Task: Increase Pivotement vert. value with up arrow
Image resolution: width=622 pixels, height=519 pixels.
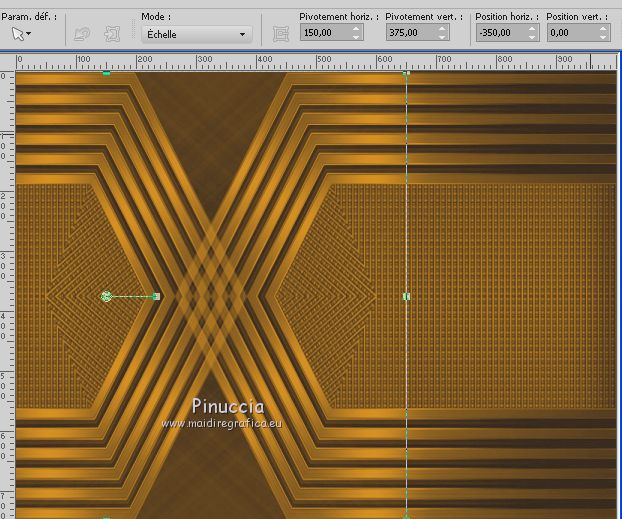Action: pyautogui.click(x=442, y=29)
